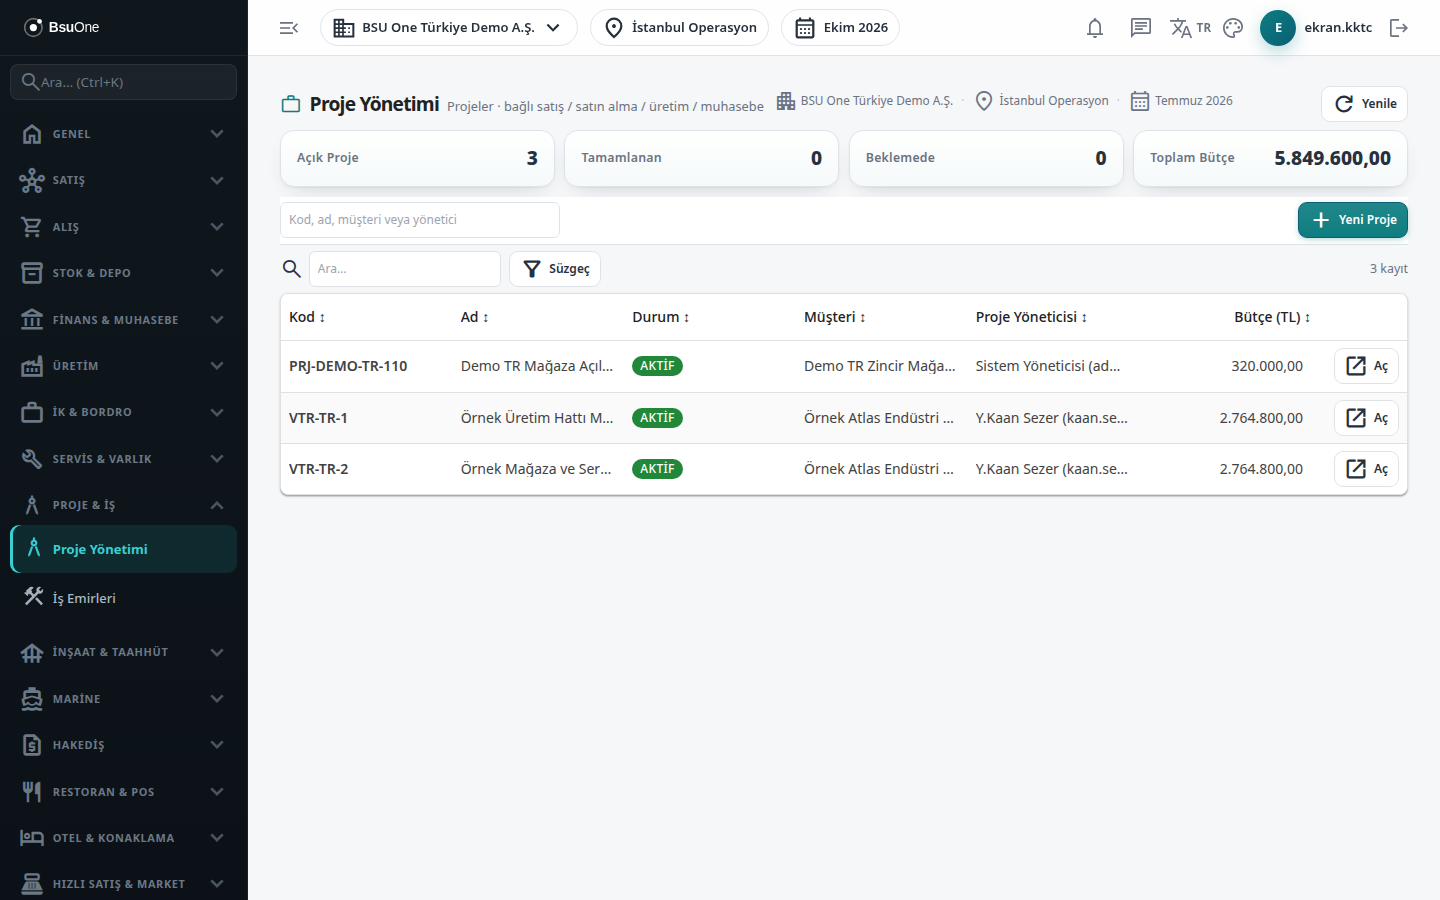Expand the MARİNE section

click(x=124, y=699)
